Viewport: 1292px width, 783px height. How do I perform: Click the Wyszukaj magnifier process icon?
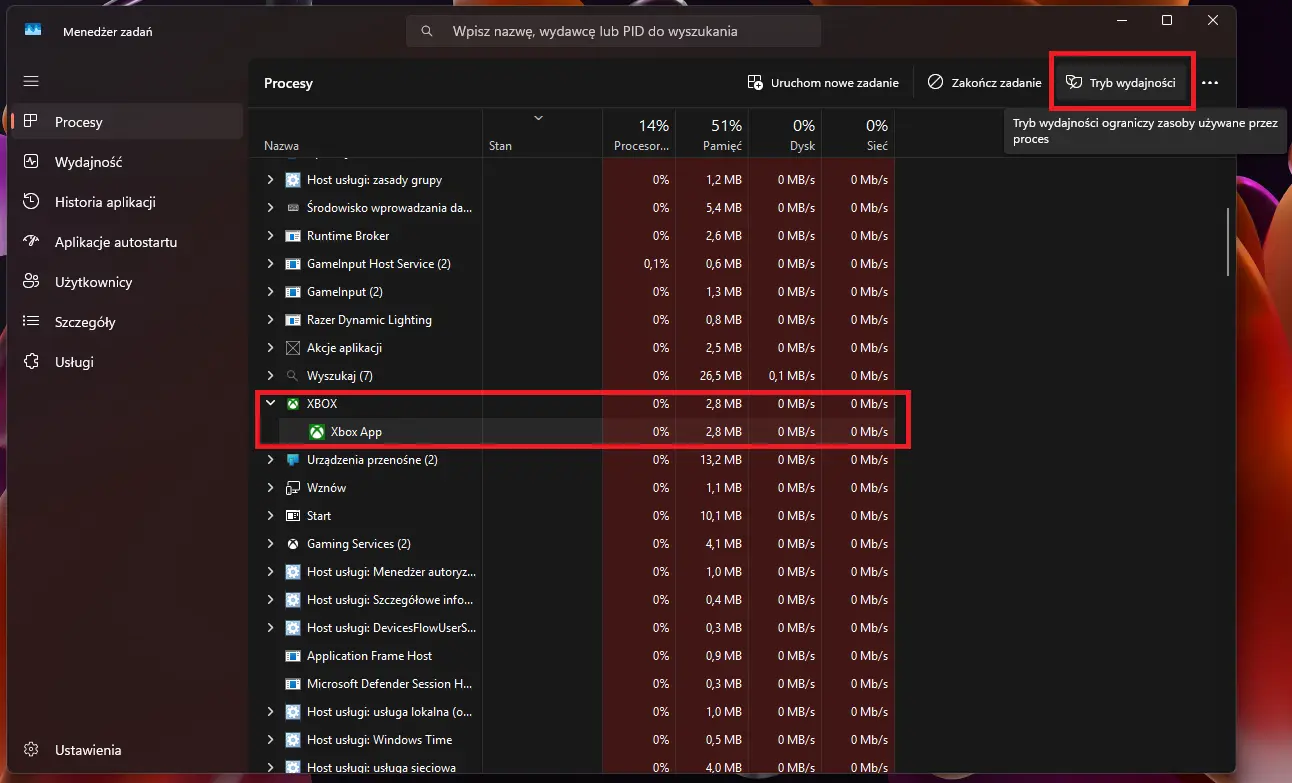(293, 376)
